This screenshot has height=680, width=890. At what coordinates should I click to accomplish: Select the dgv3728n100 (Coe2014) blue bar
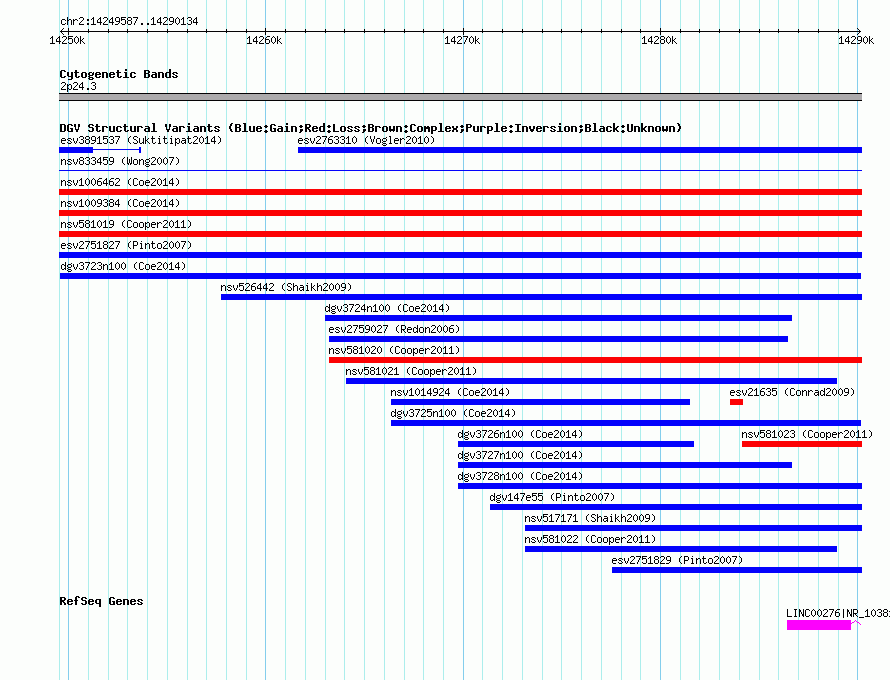pos(660,486)
